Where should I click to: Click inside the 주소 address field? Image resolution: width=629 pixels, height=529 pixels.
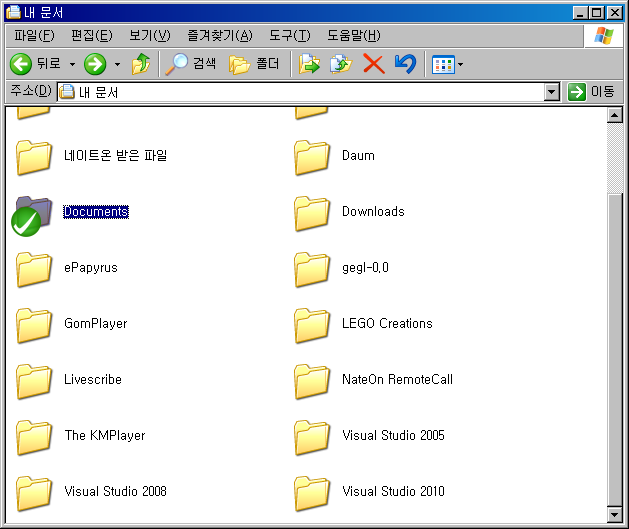[x=301, y=92]
